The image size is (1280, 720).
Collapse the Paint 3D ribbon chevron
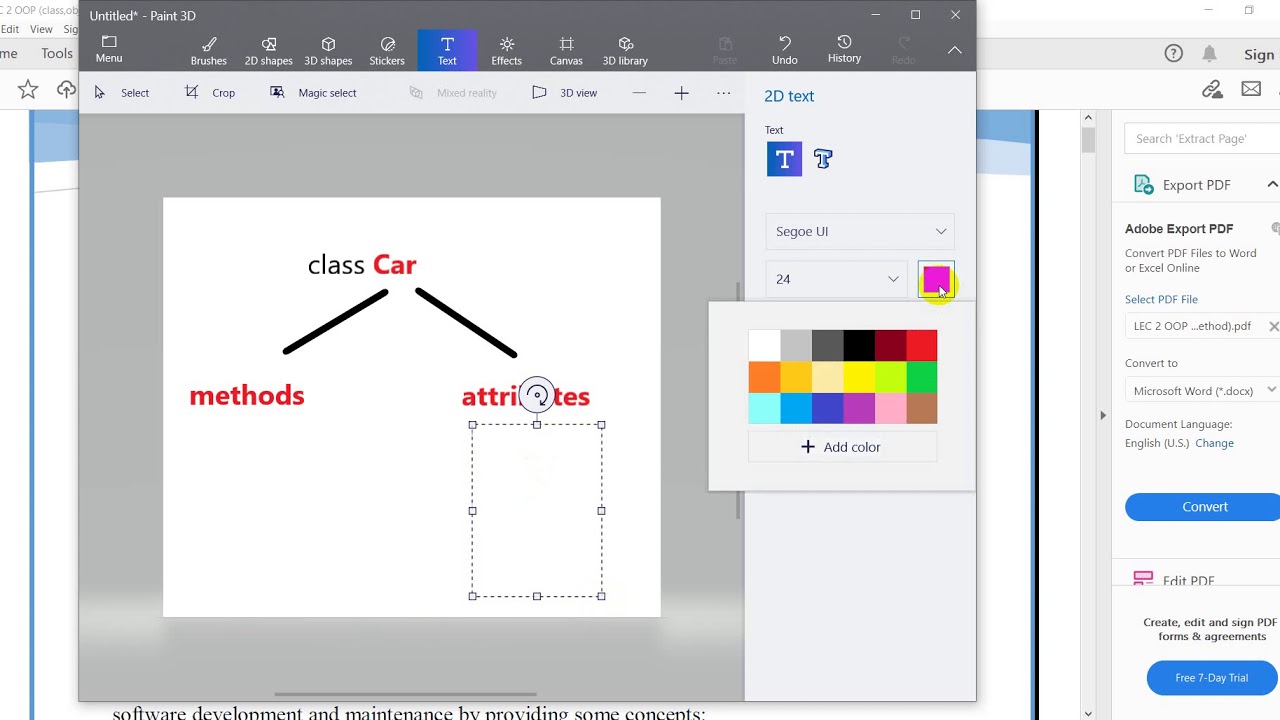click(x=955, y=50)
